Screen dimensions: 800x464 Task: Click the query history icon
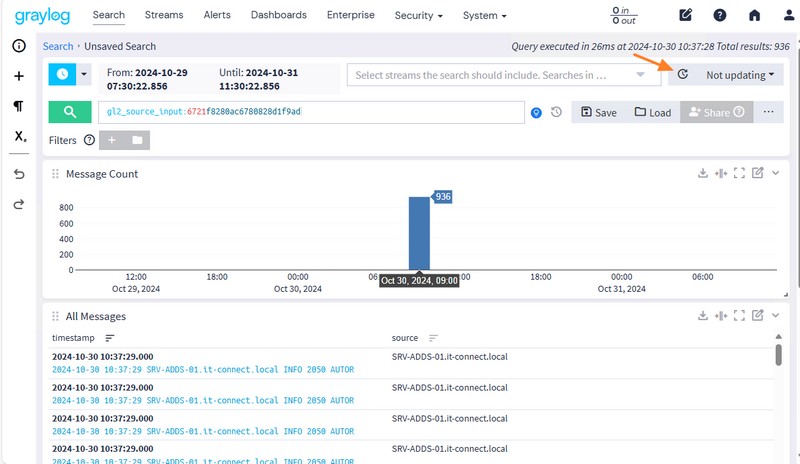(x=556, y=113)
